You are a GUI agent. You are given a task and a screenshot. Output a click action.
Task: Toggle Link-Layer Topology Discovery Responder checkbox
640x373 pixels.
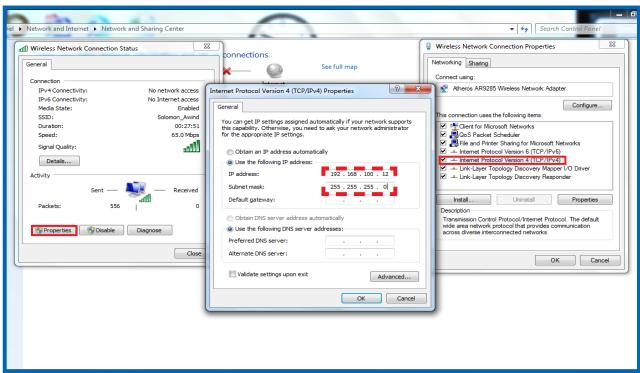(x=443, y=177)
